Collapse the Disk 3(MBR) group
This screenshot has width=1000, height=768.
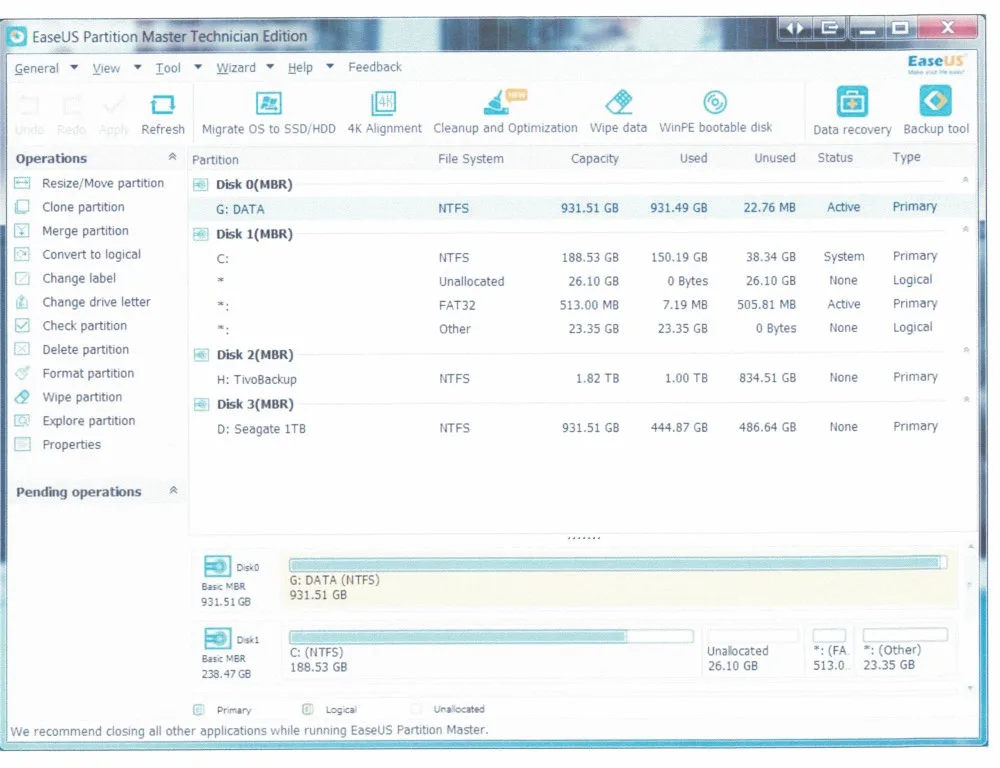point(966,399)
